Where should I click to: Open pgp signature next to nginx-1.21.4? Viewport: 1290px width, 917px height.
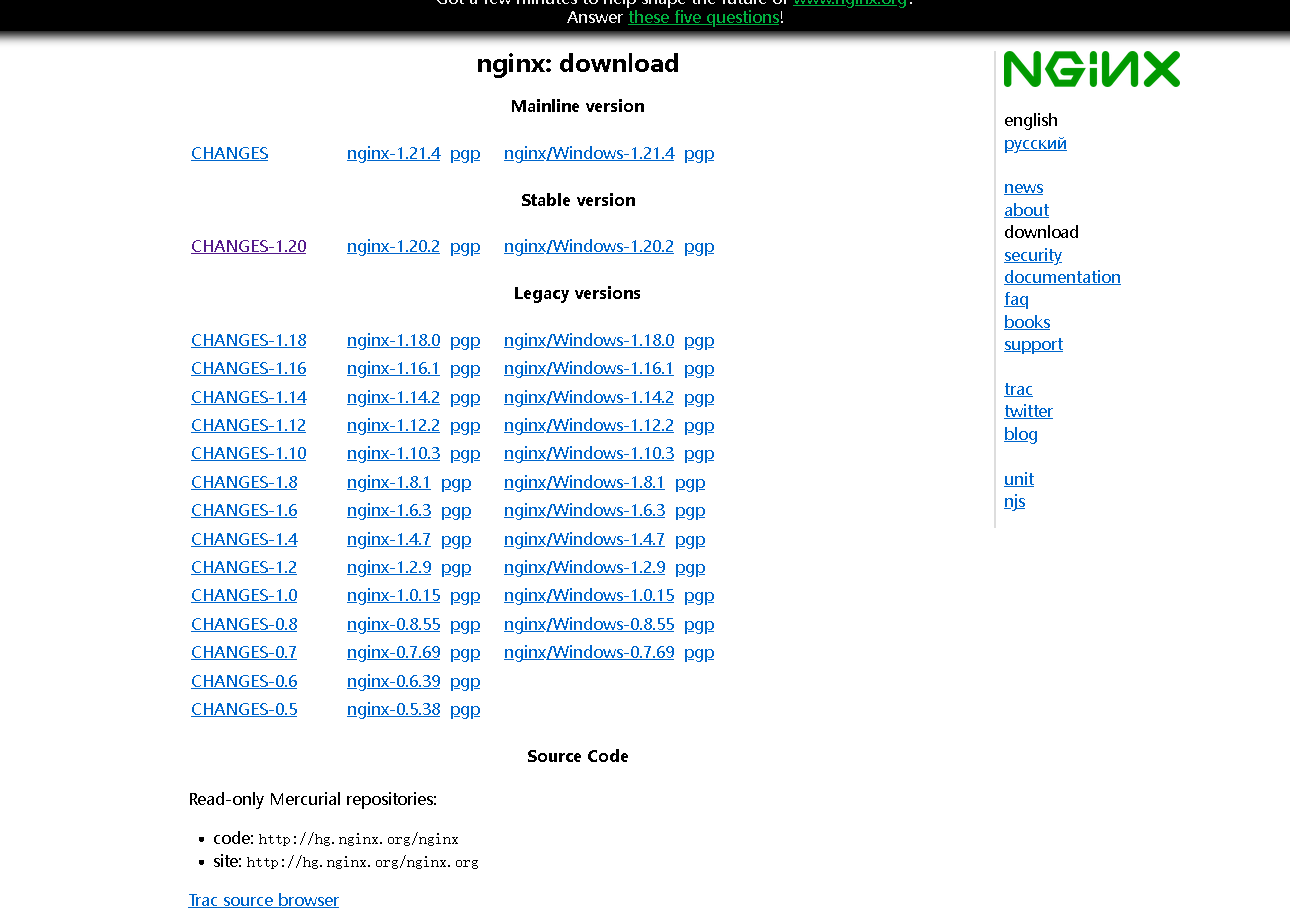pos(465,153)
